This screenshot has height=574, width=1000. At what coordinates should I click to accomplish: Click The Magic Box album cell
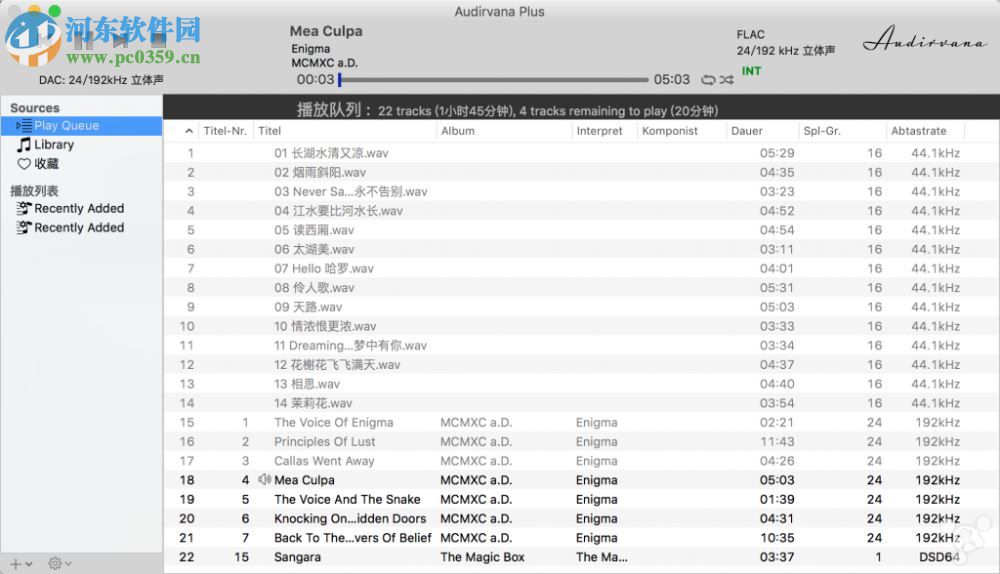(x=482, y=557)
